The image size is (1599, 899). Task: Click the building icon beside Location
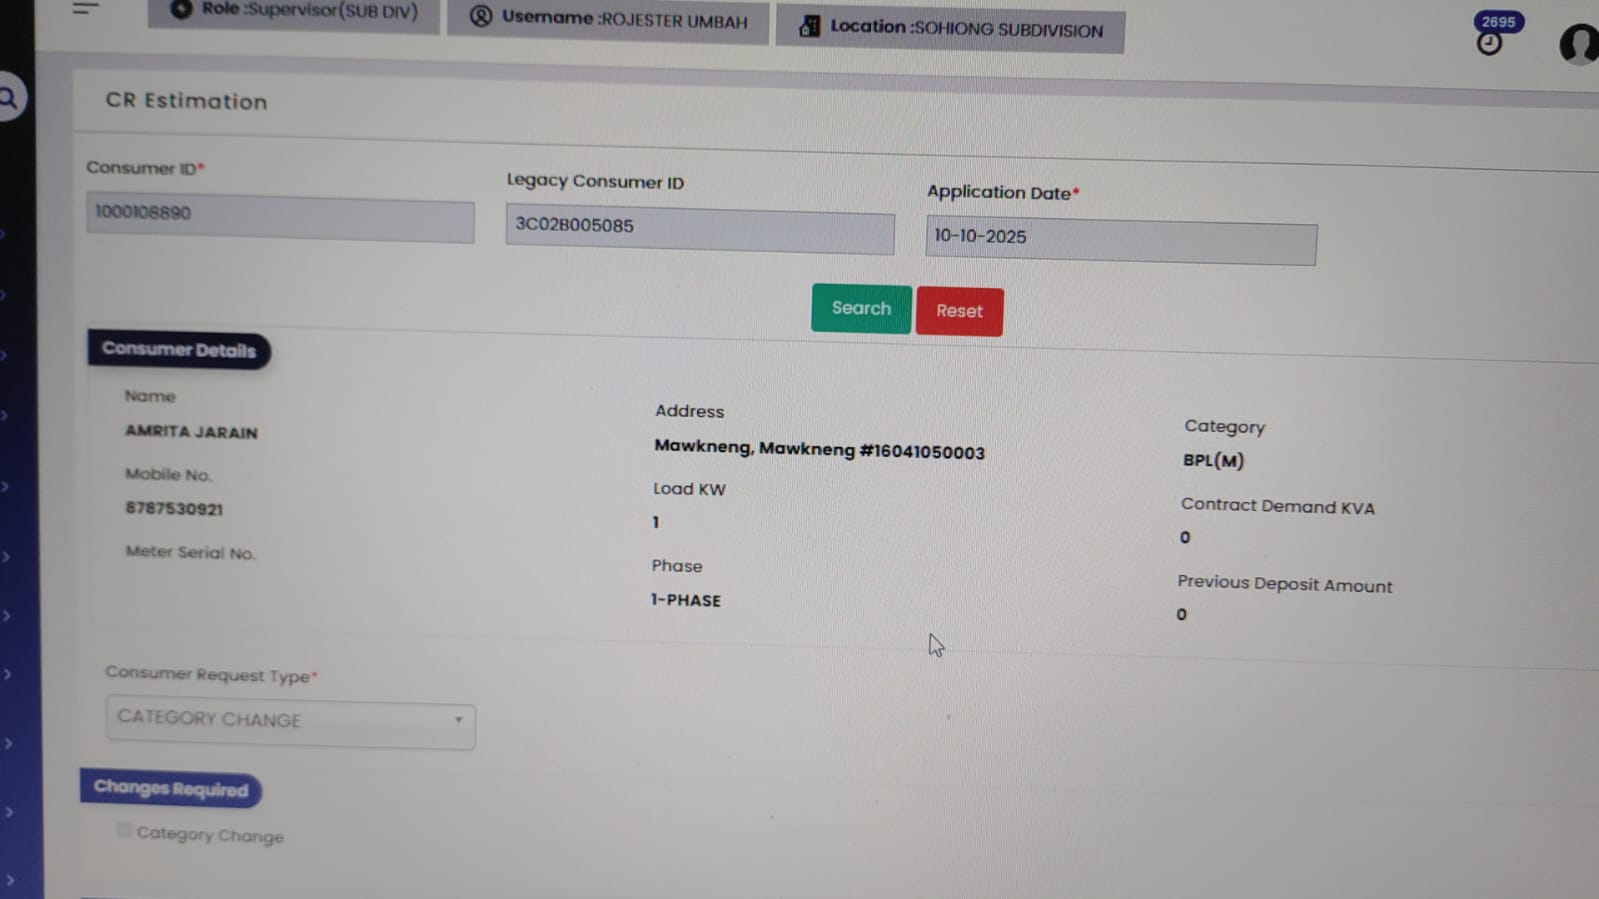point(809,27)
